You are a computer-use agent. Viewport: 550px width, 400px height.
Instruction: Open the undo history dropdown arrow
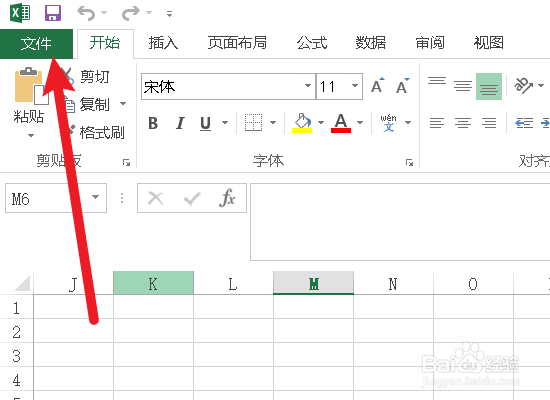pos(104,13)
